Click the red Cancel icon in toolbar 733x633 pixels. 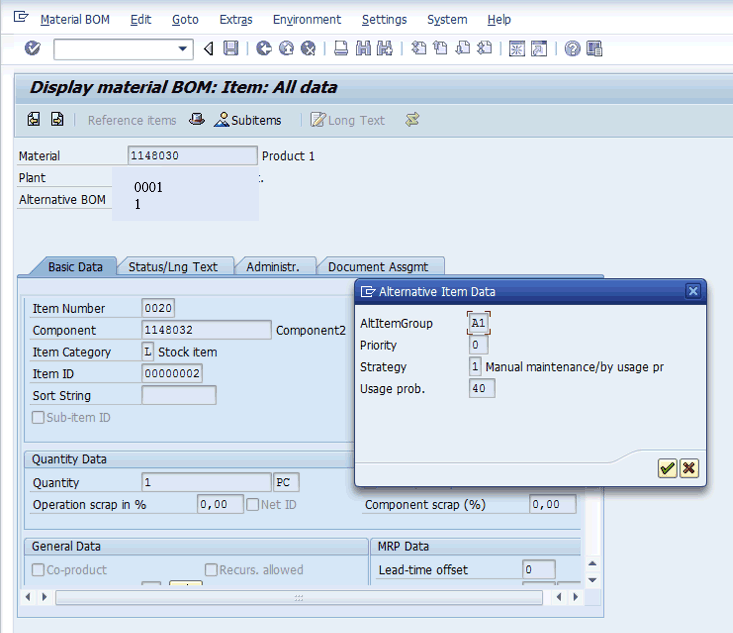tap(308, 48)
